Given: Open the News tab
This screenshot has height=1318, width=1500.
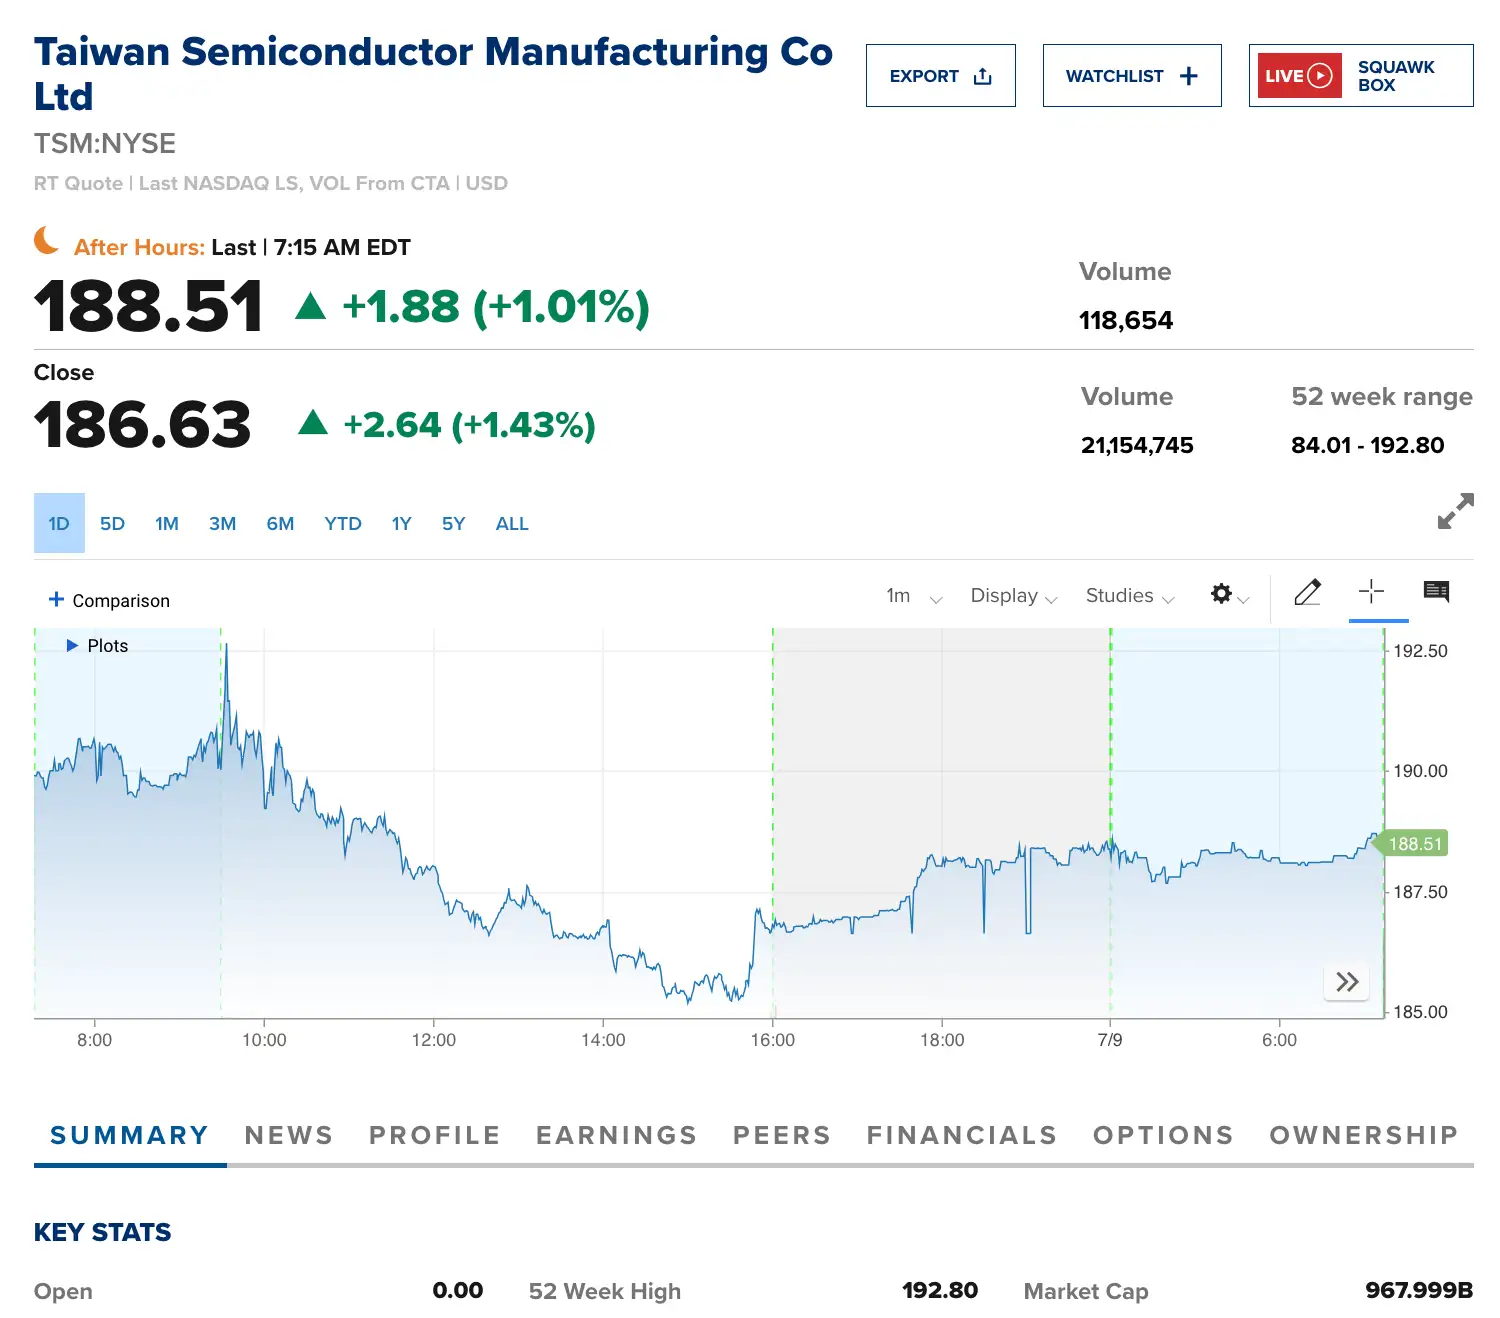Looking at the screenshot, I should click(x=288, y=1136).
